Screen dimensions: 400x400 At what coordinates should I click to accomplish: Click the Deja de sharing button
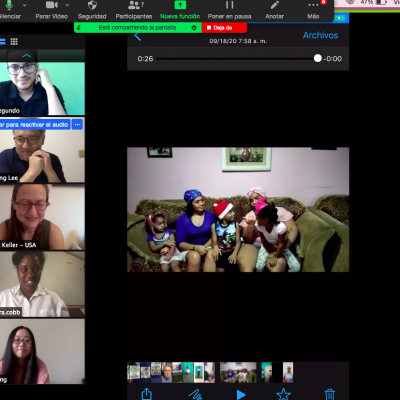(224, 28)
